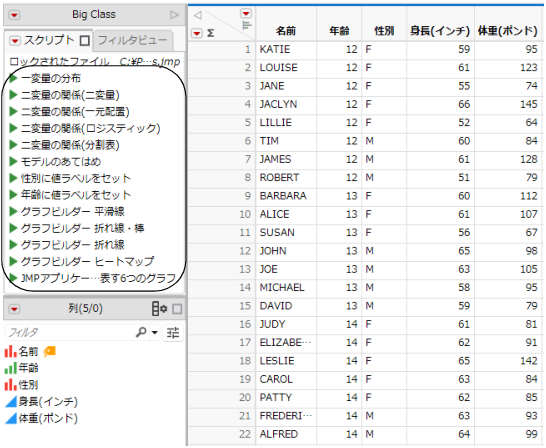Toggle the checkbox in 列(5/0) header

177,309
